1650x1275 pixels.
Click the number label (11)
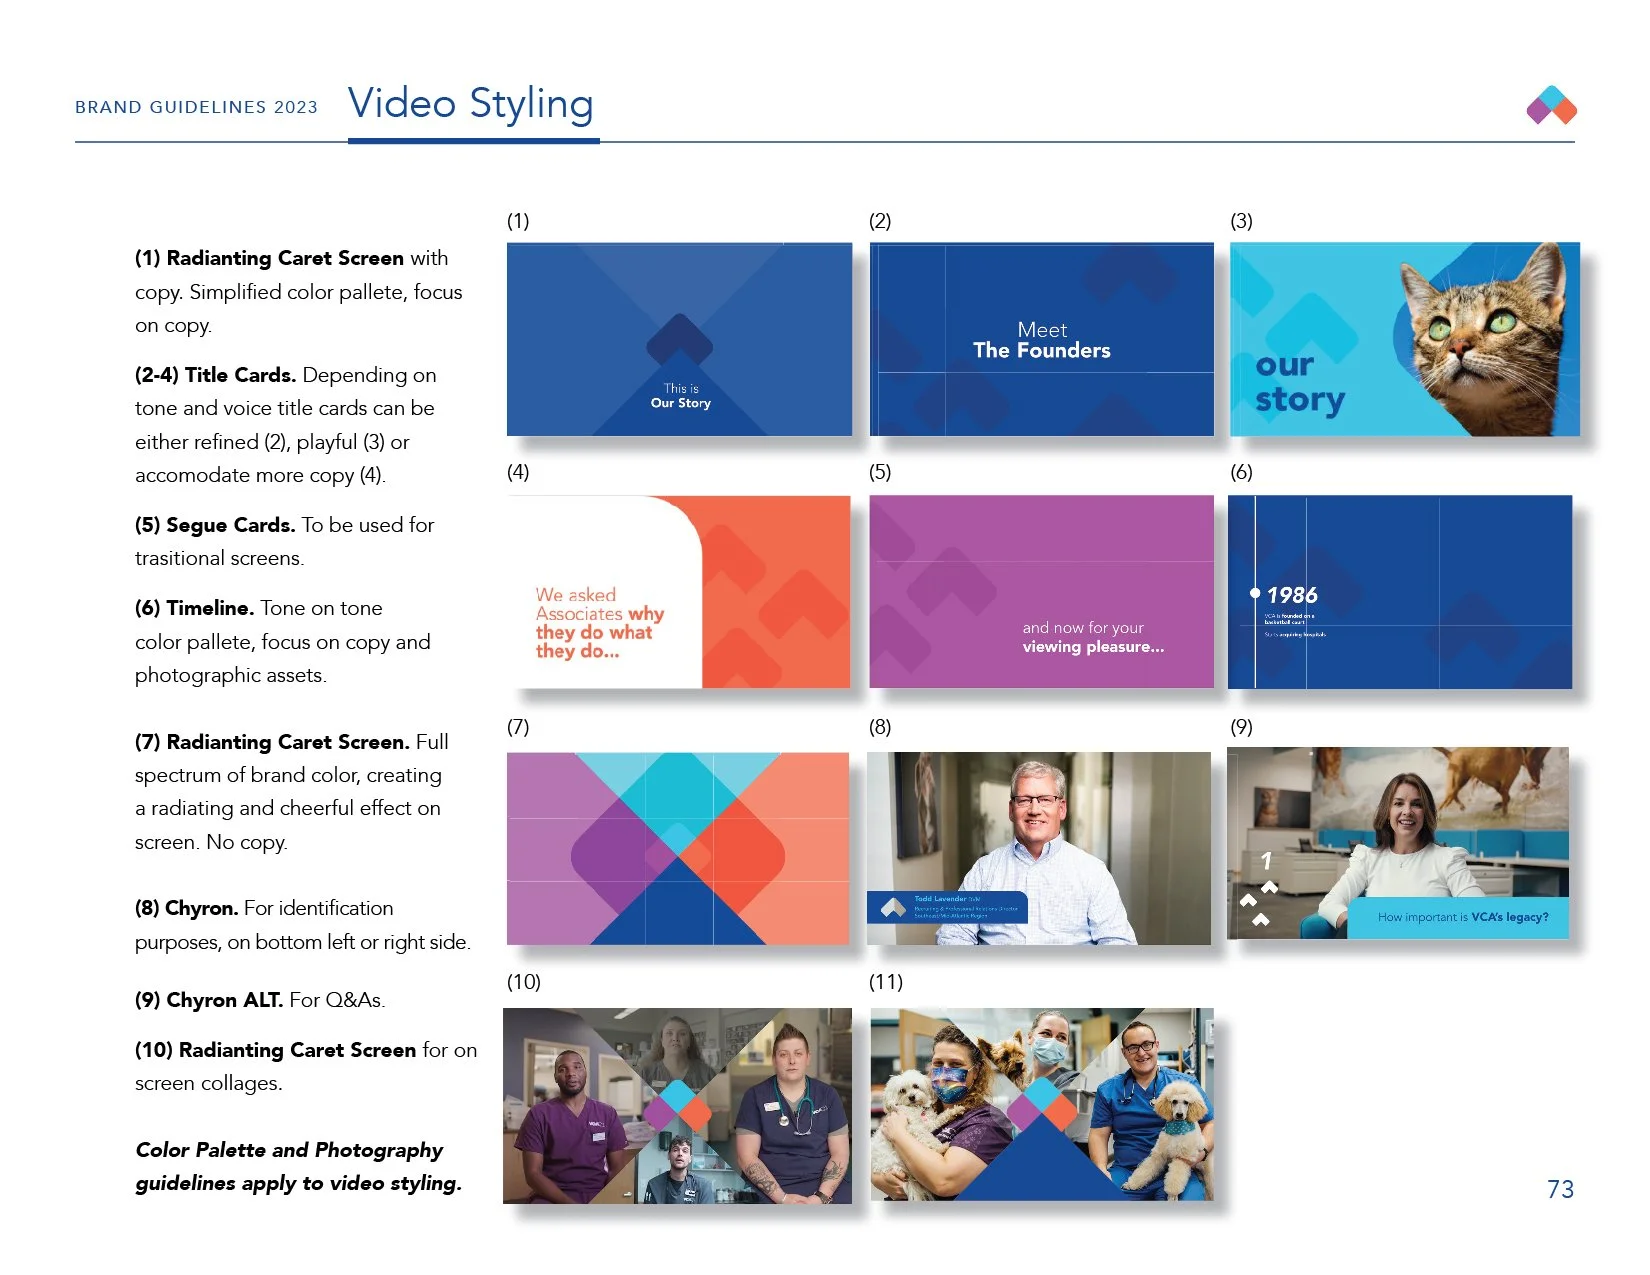[x=885, y=982]
